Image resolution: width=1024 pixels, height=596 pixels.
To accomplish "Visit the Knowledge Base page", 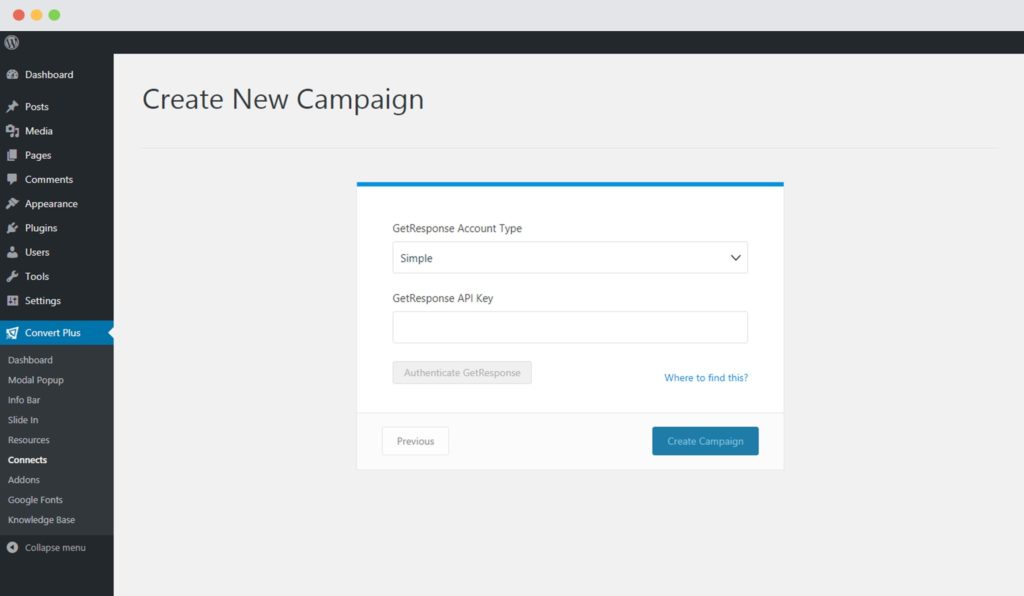I will click(x=41, y=519).
